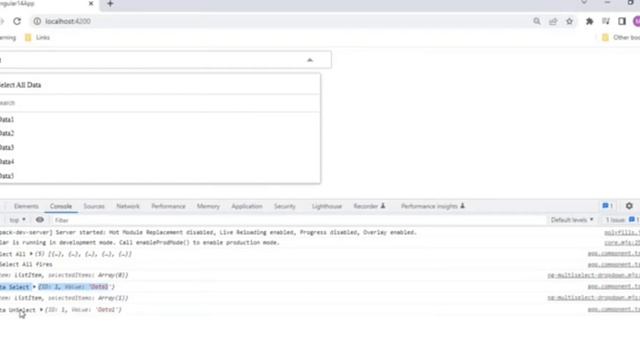The height and width of the screenshot is (360, 640).
Task: Share this page using the share icon
Action: tap(553, 21)
